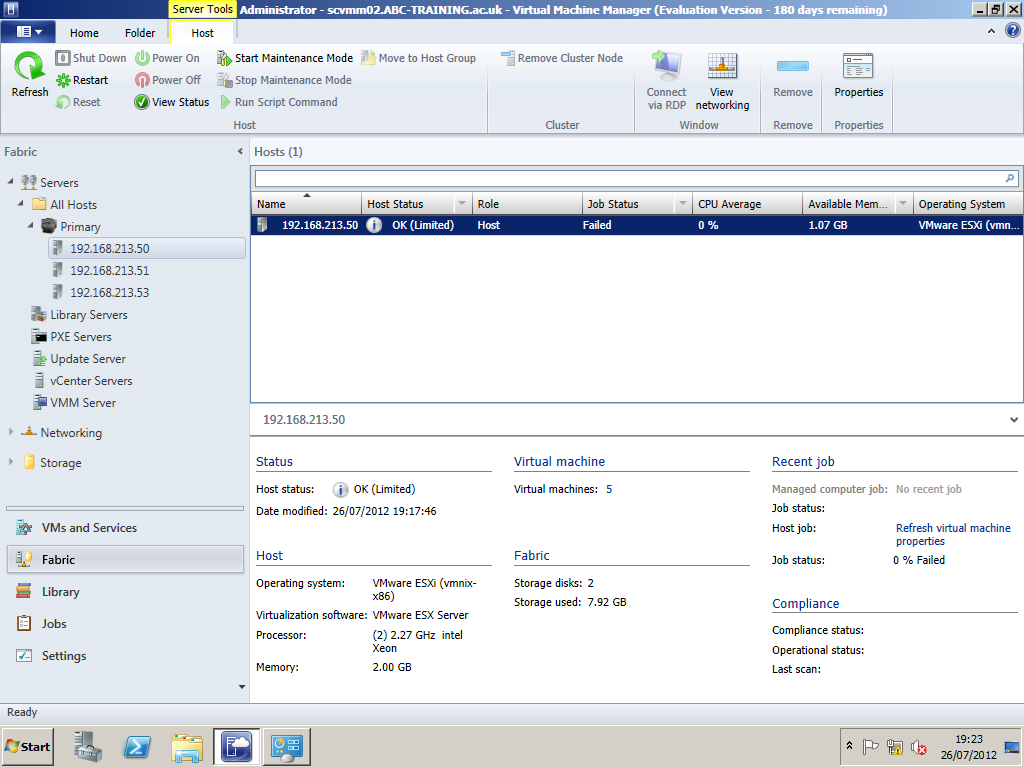Image resolution: width=1024 pixels, height=768 pixels.
Task: Open VMs and Services workspace
Action: (x=125, y=528)
